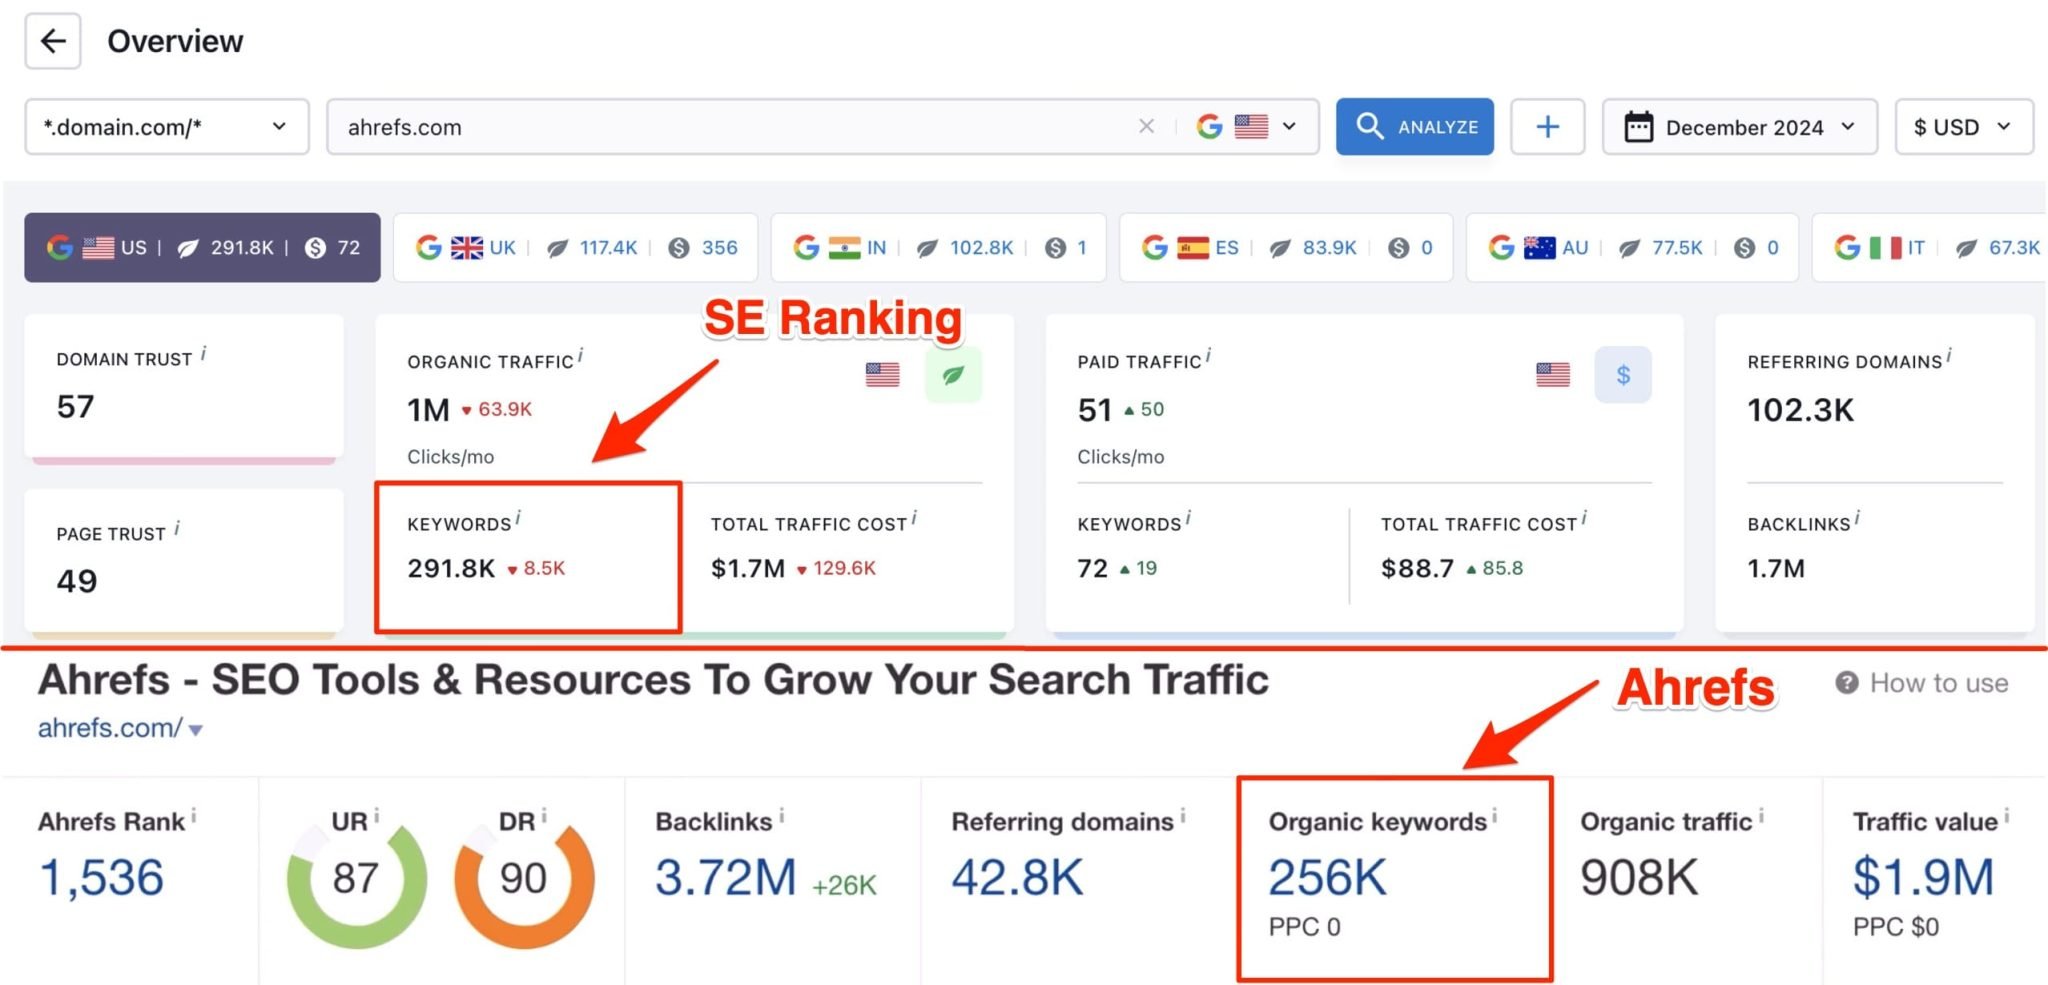Screen dimensions: 2048x985
Task: Click the green leaf organic traffic icon
Action: click(x=953, y=375)
